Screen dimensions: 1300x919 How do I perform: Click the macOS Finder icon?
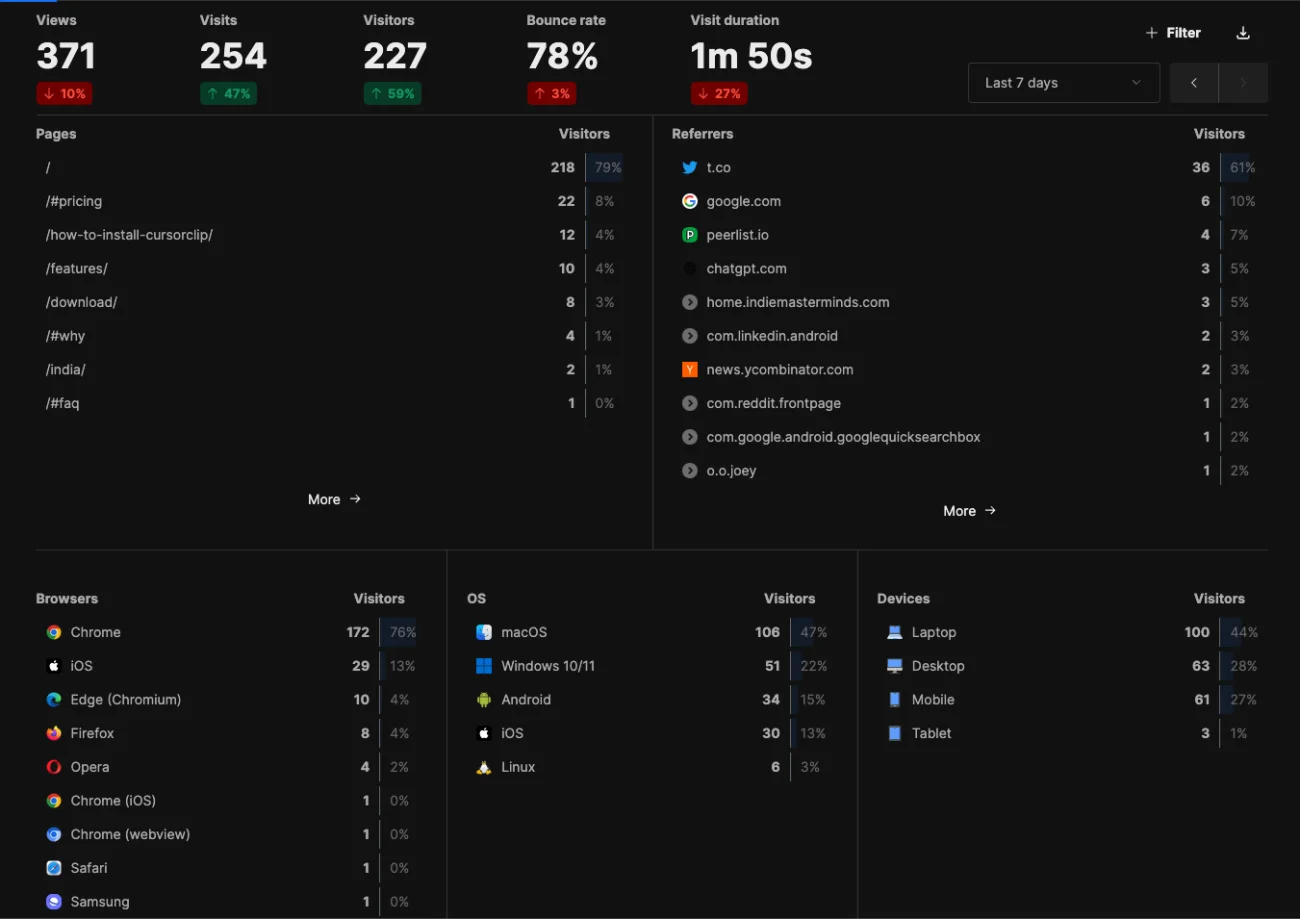[x=484, y=632]
